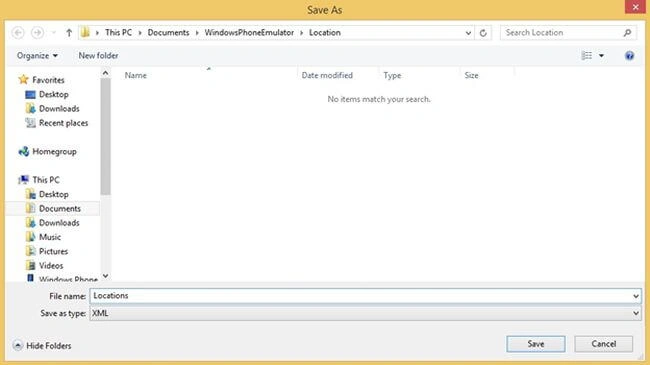The image size is (650, 365).
Task: Click the Cancel button
Action: click(x=604, y=344)
